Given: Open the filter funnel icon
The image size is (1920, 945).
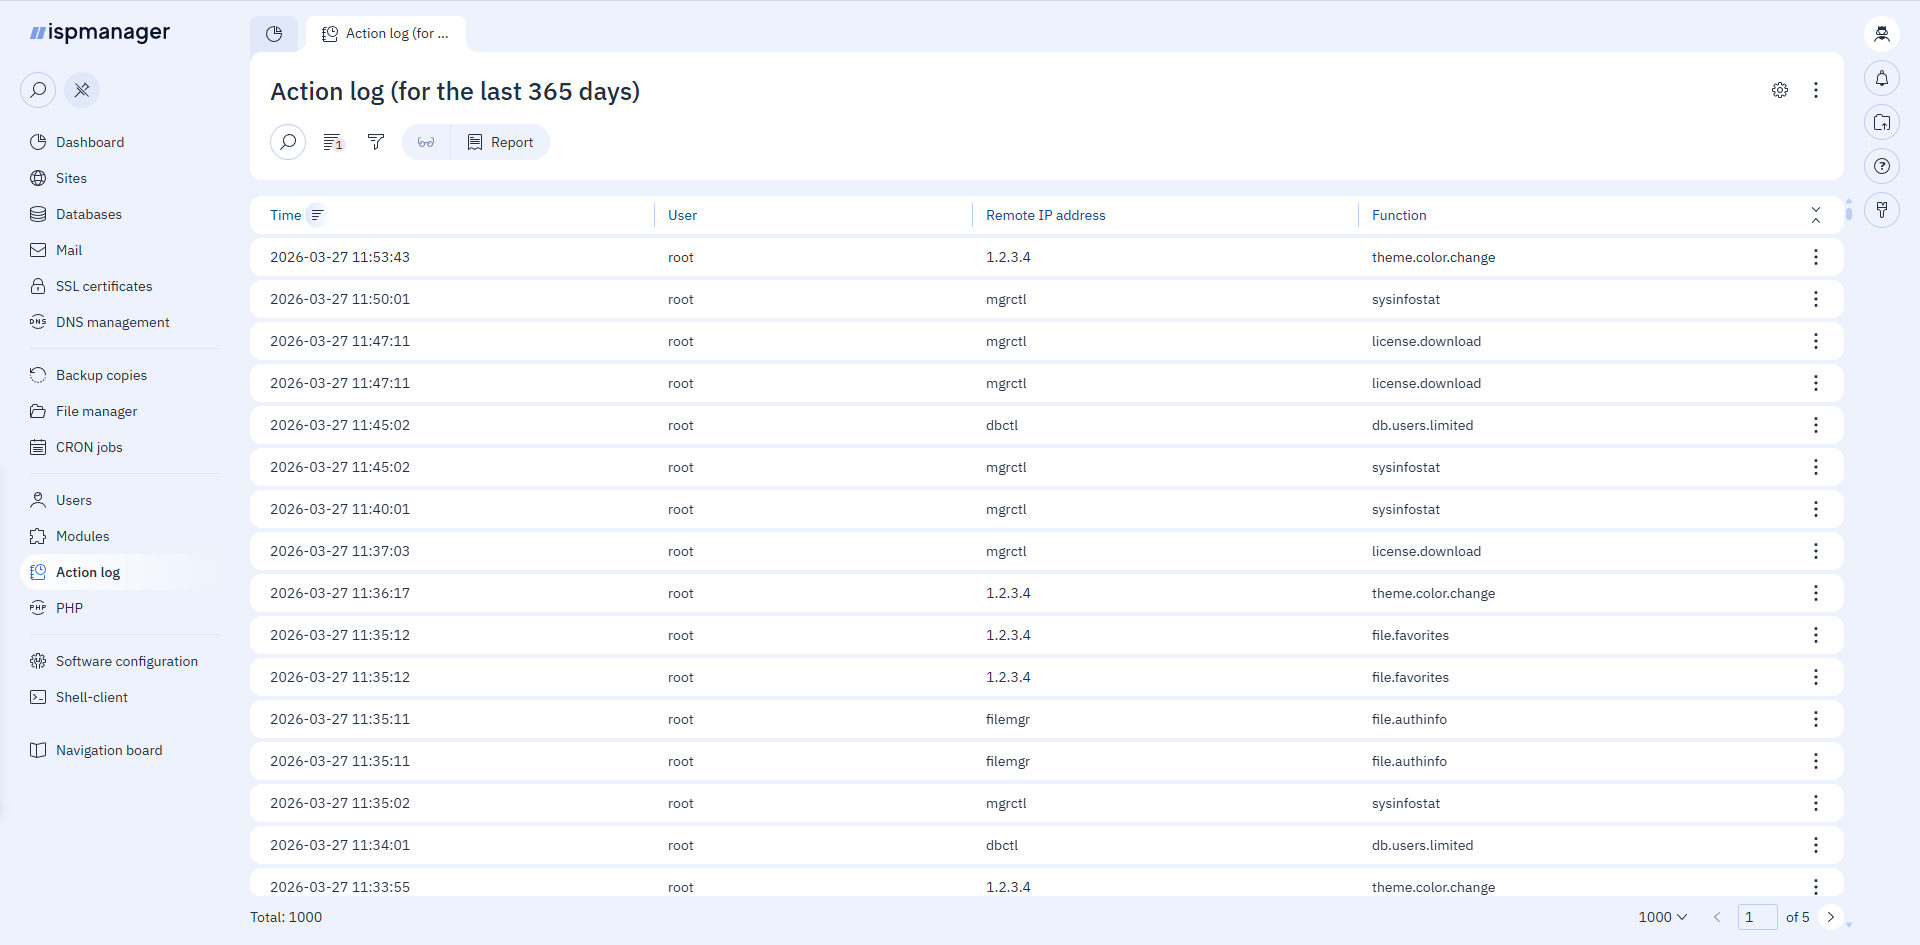Looking at the screenshot, I should [x=376, y=142].
